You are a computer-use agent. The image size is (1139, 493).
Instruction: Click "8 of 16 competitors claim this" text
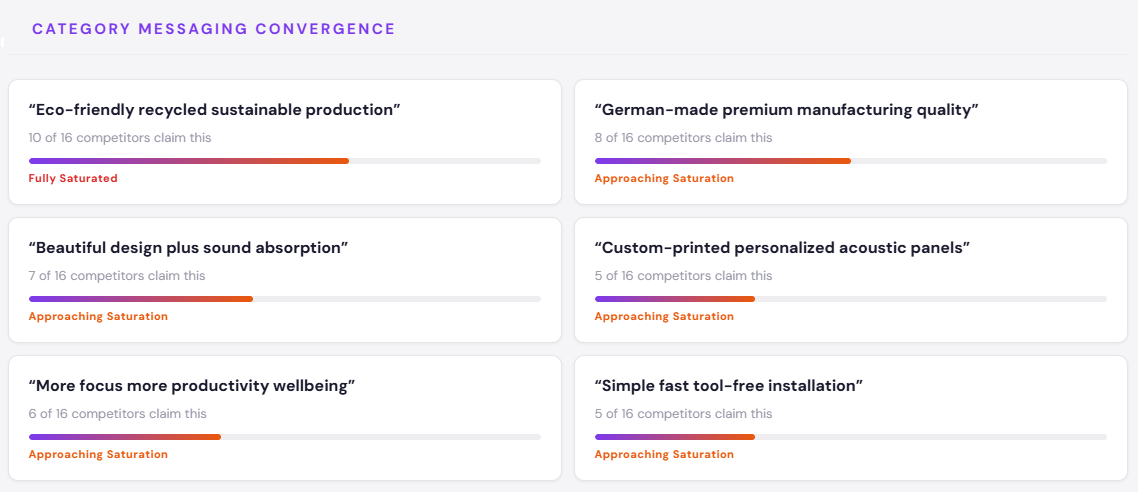pyautogui.click(x=683, y=138)
